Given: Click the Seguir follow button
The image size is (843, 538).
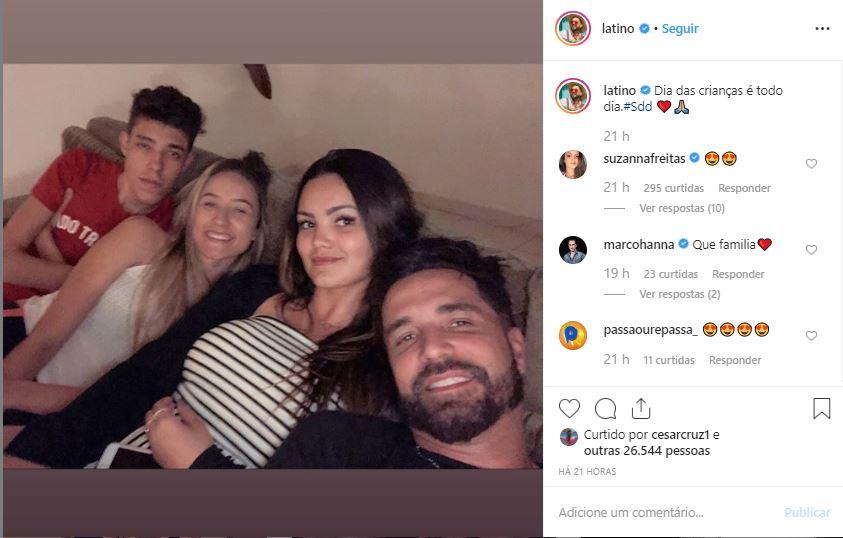Looking at the screenshot, I should (x=680, y=29).
